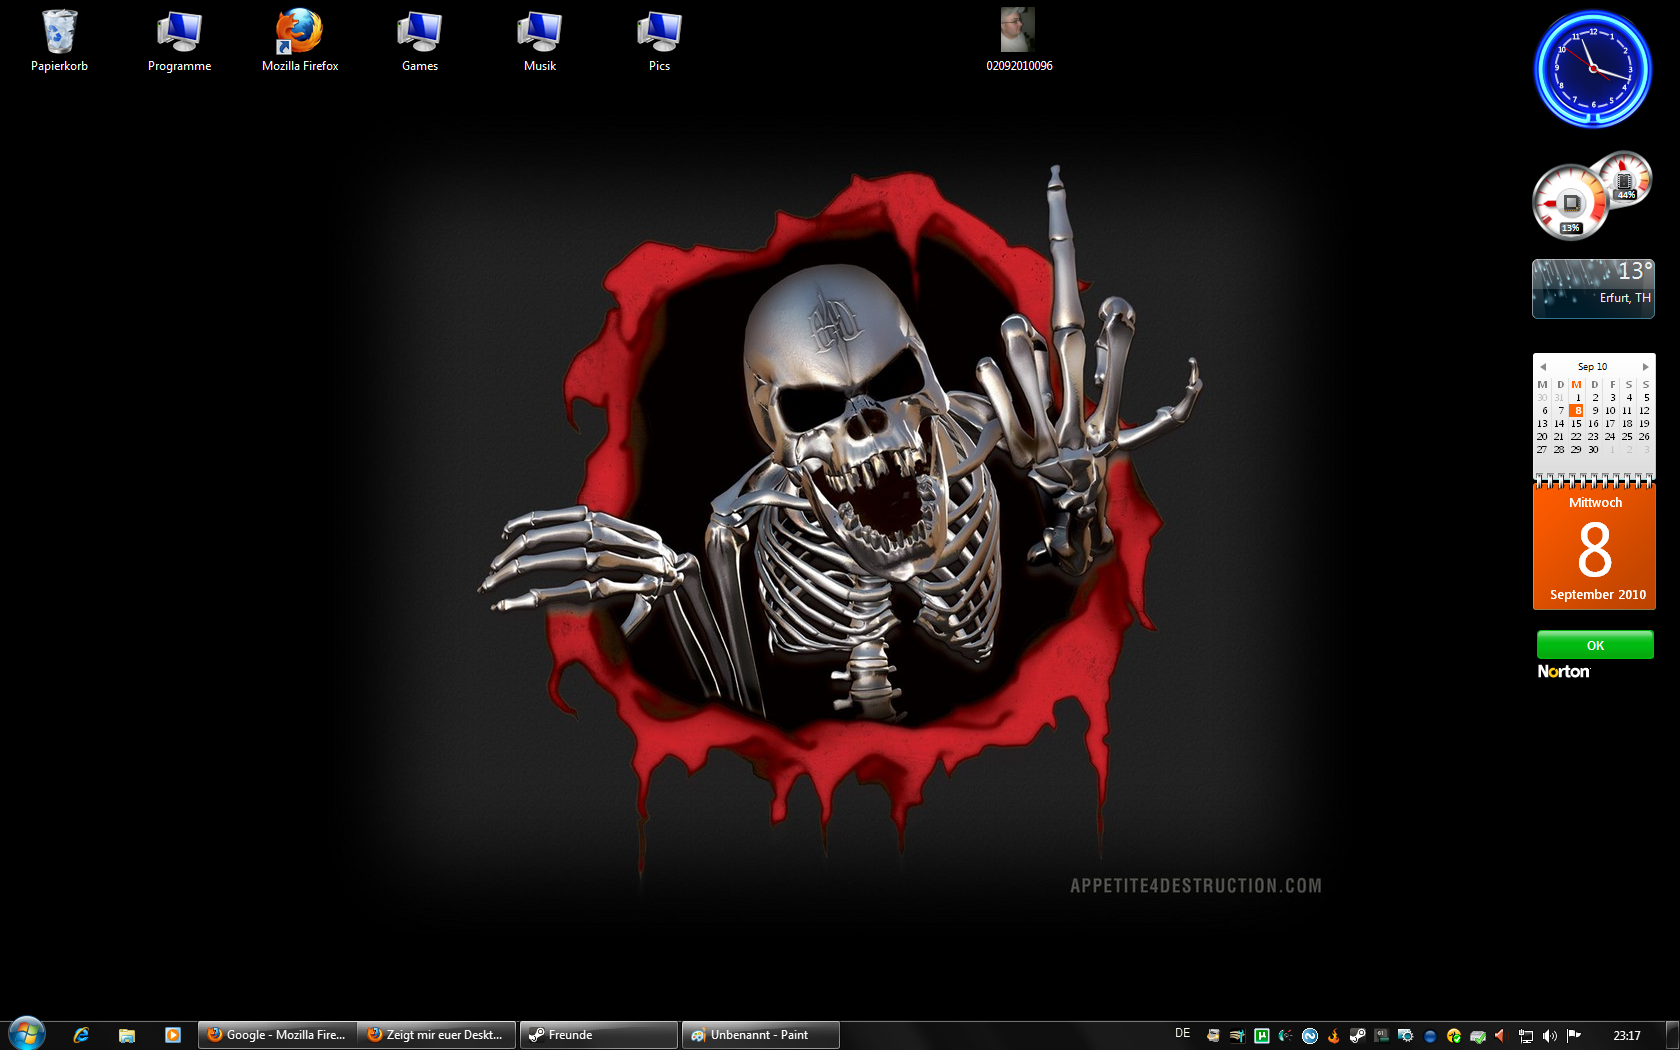Screen dimensions: 1680x1050
Task: Open the Windows Start menu orb
Action: (x=27, y=1034)
